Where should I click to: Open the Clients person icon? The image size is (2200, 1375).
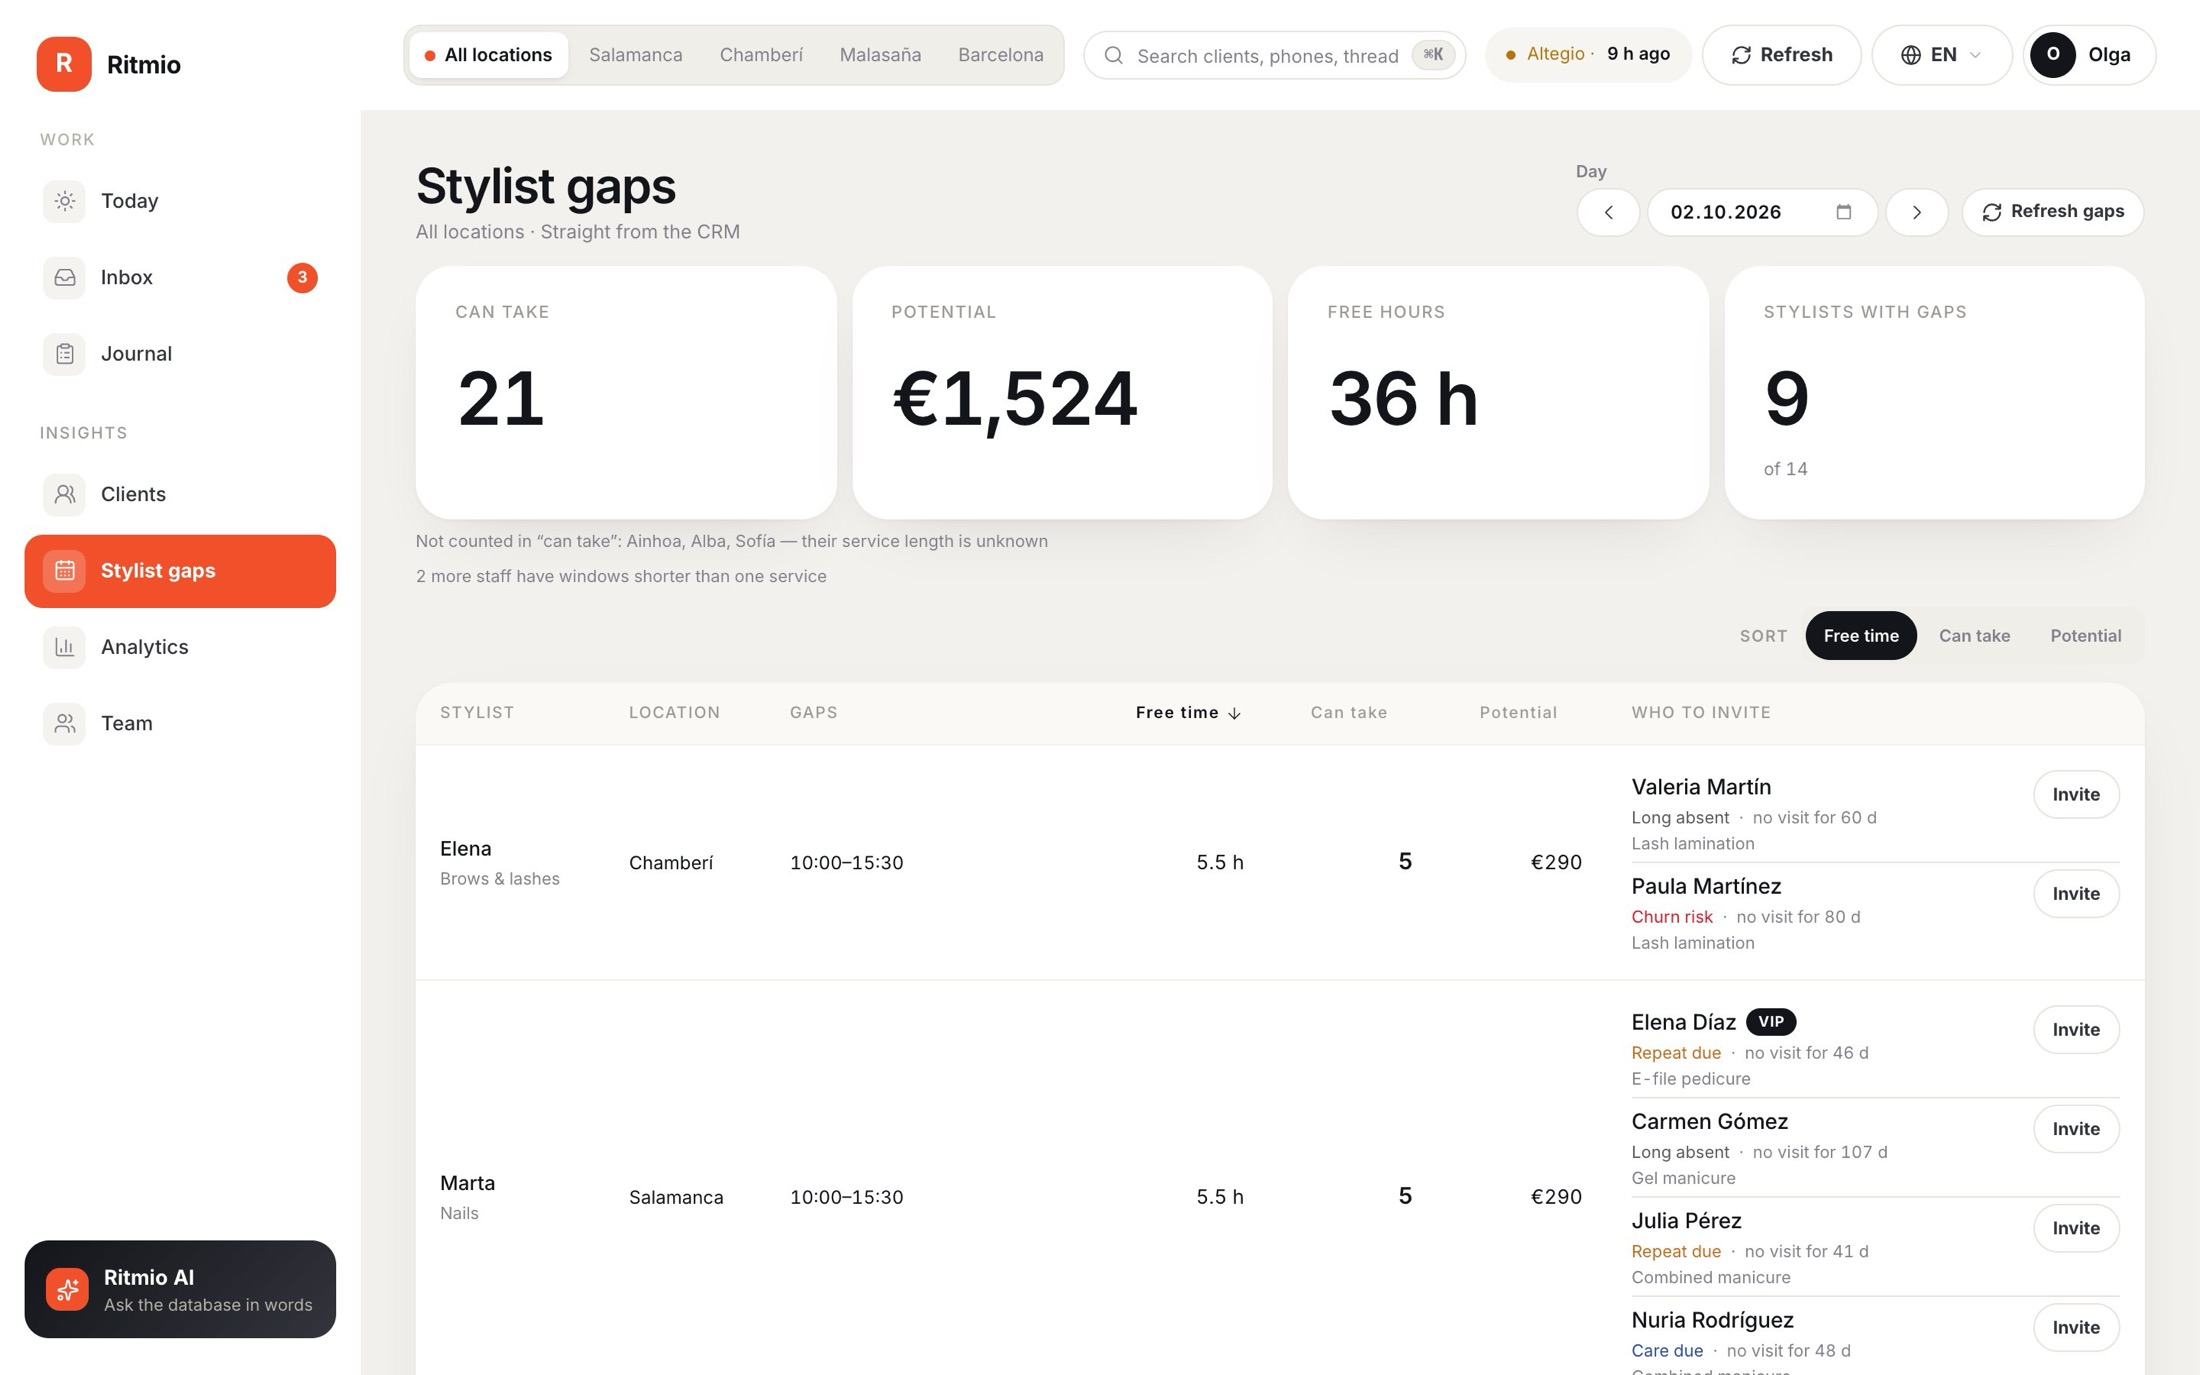[x=65, y=494]
